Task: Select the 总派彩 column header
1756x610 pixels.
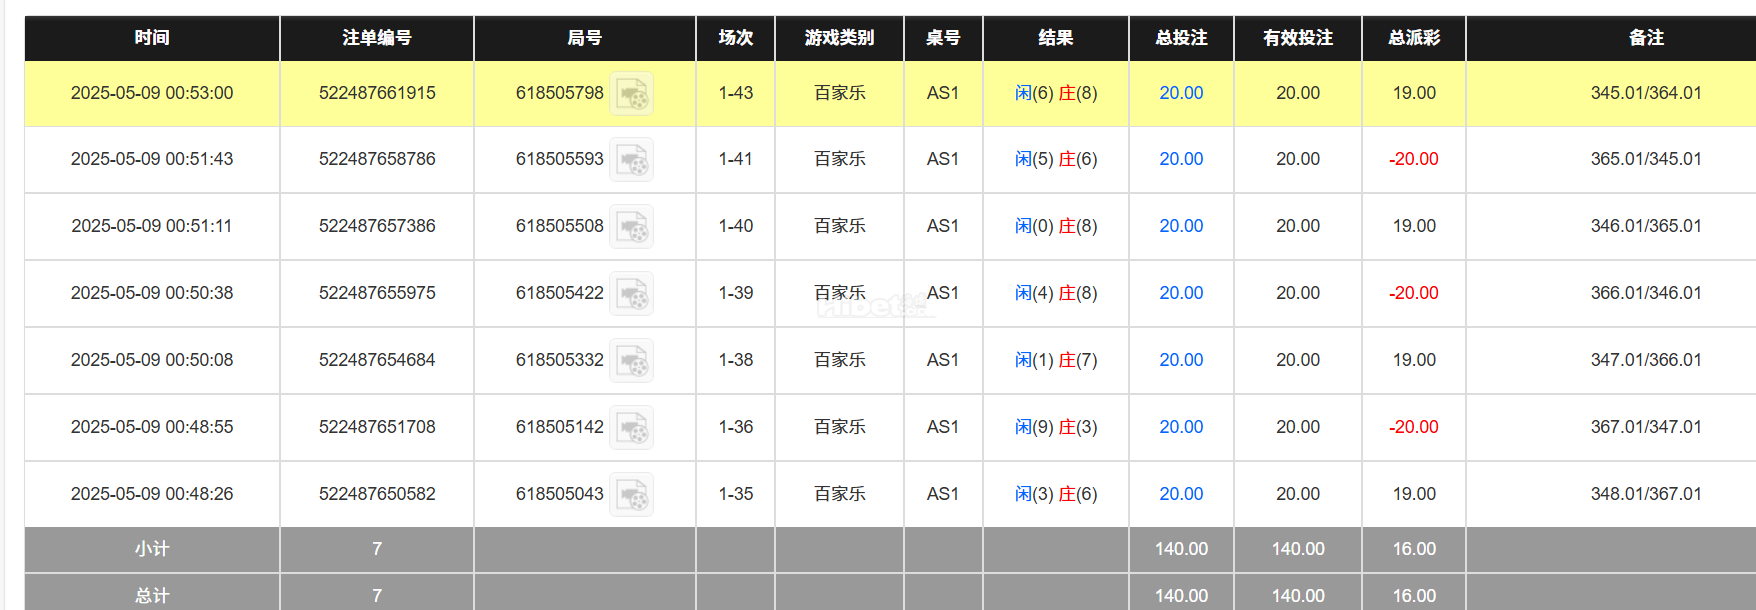Action: [x=1413, y=38]
